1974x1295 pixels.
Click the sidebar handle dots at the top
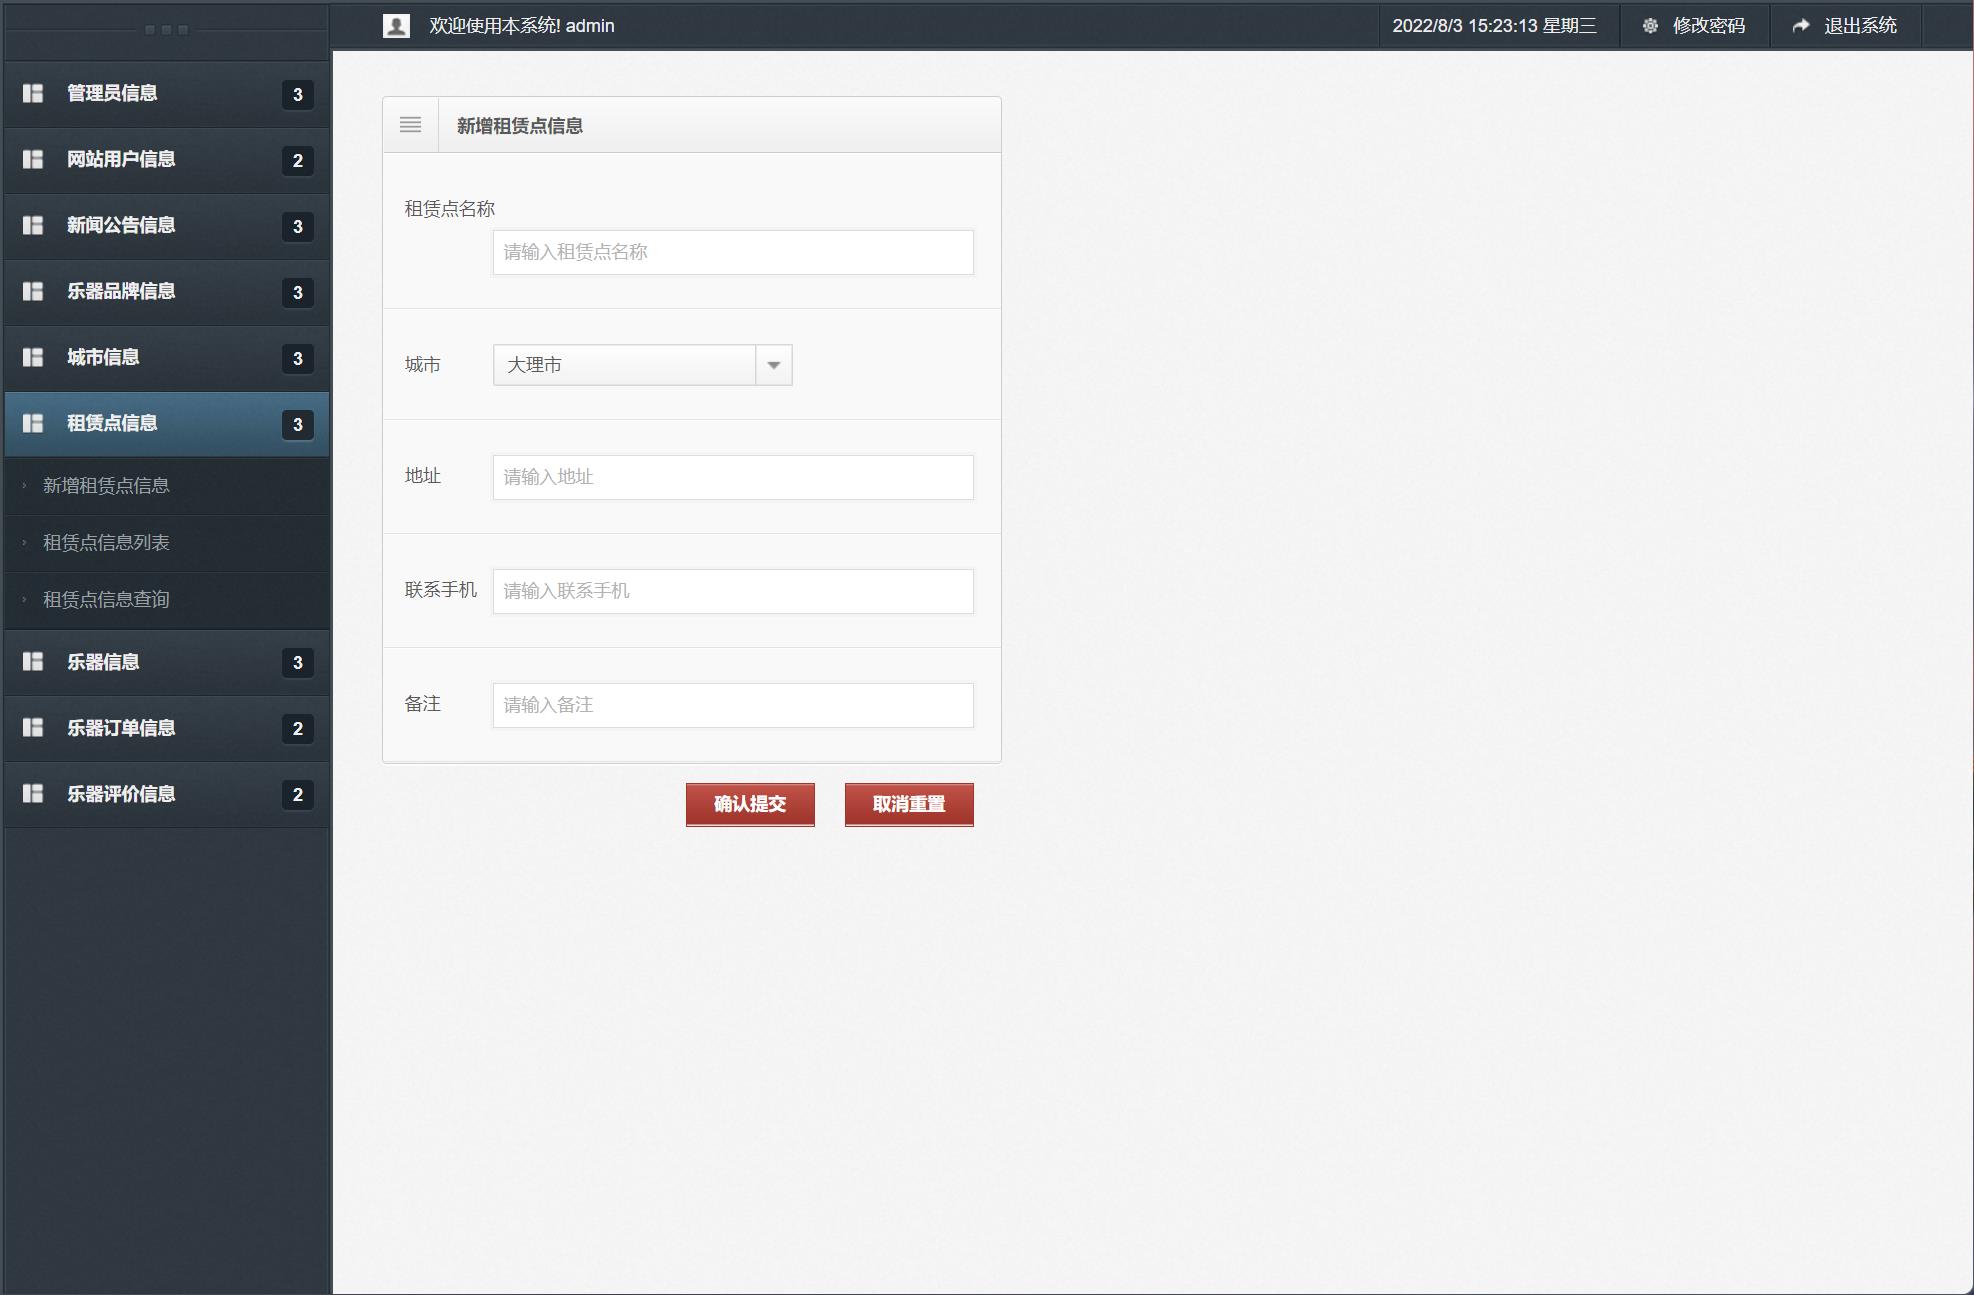[166, 30]
